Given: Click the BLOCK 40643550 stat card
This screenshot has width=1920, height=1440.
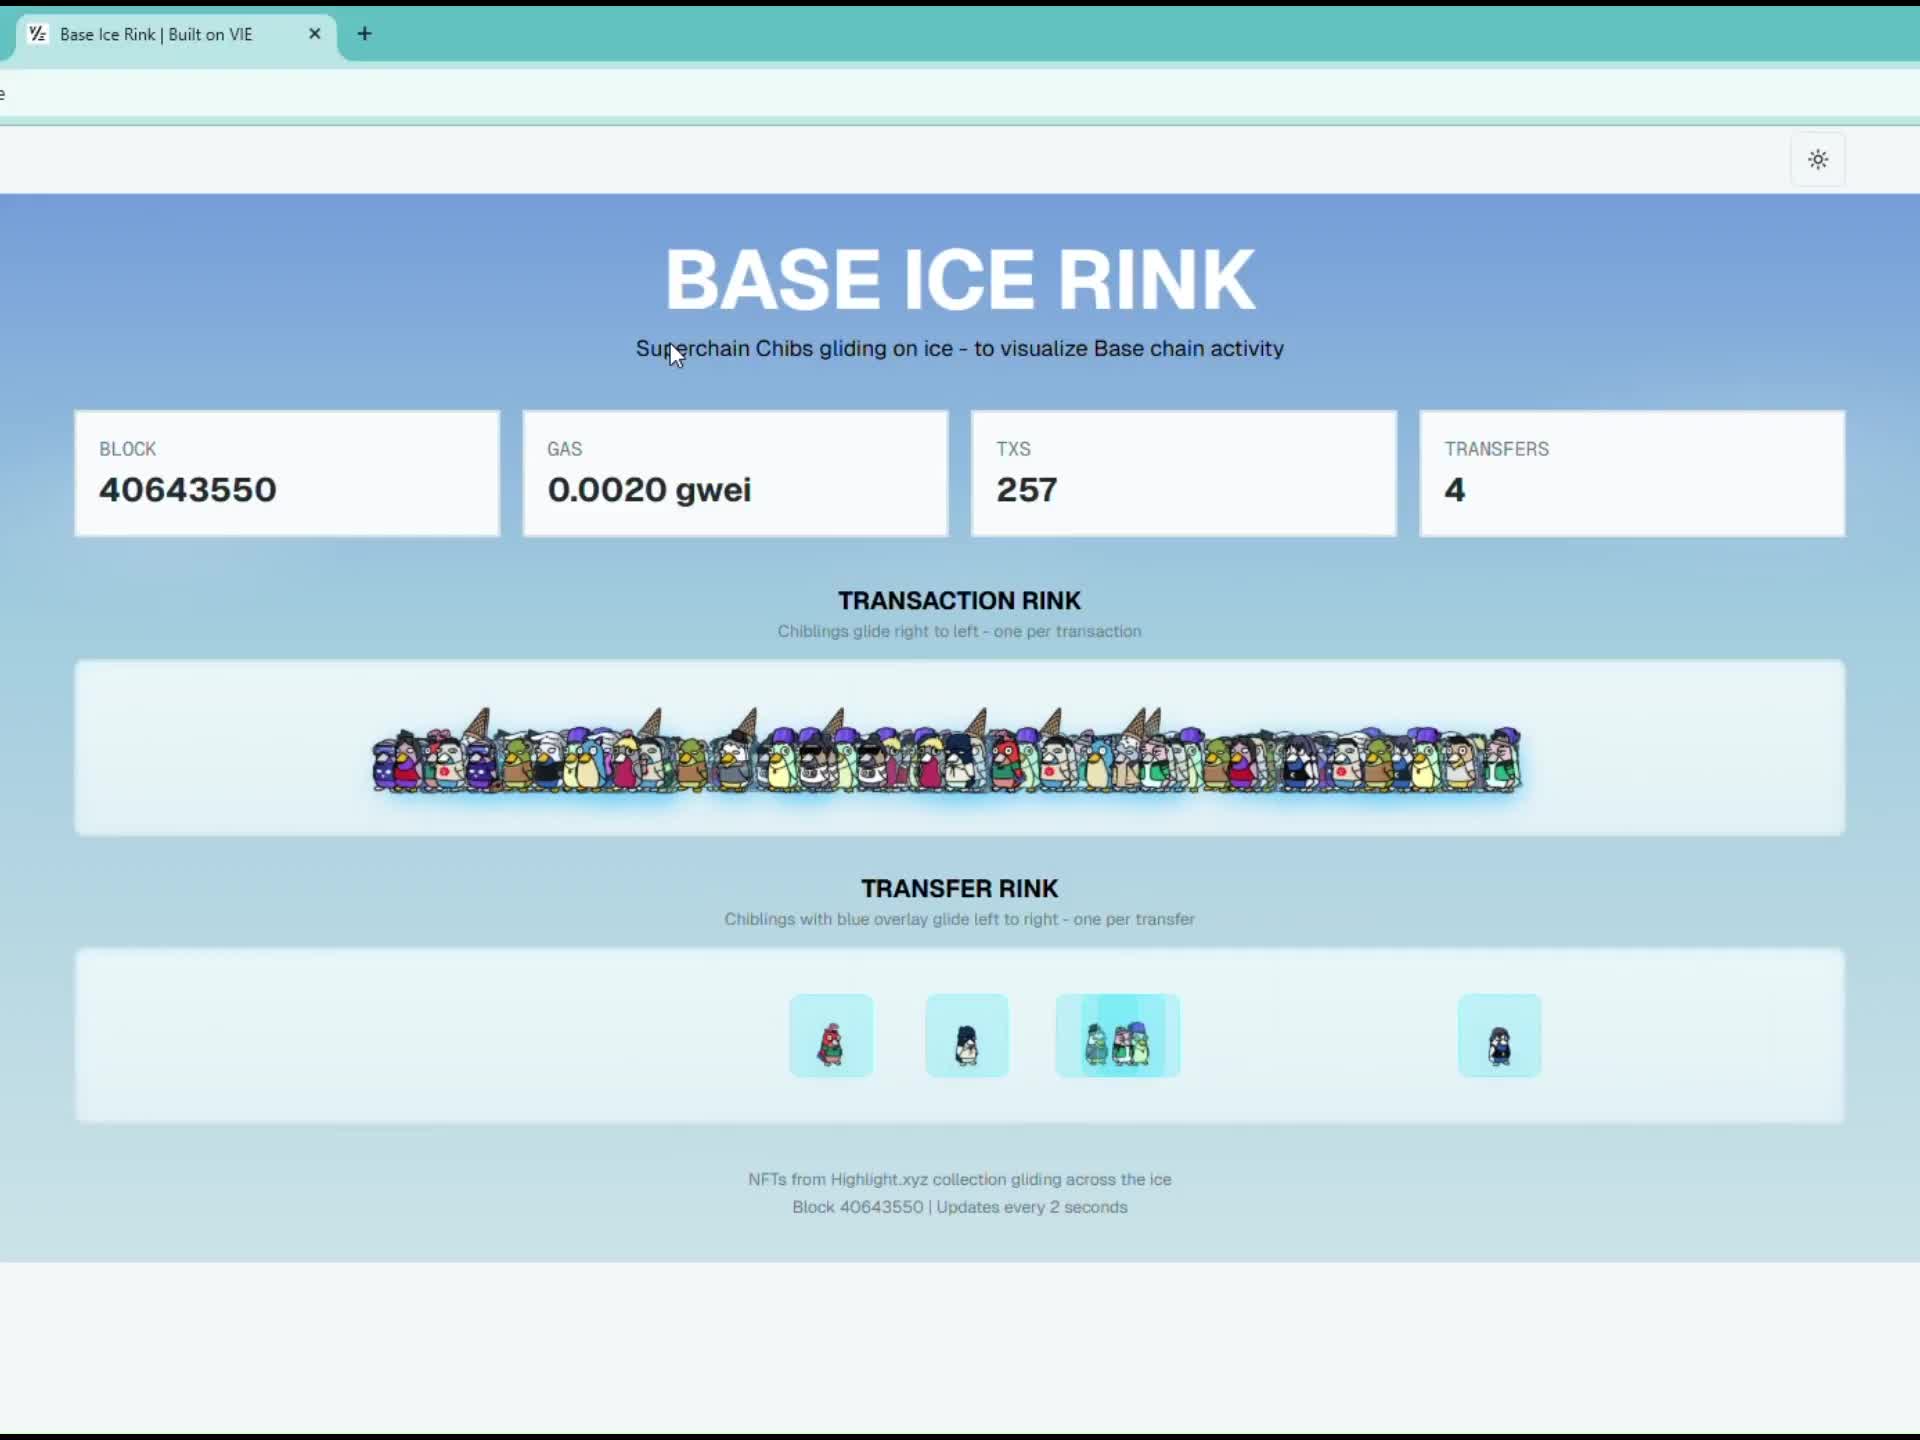Looking at the screenshot, I should (287, 473).
